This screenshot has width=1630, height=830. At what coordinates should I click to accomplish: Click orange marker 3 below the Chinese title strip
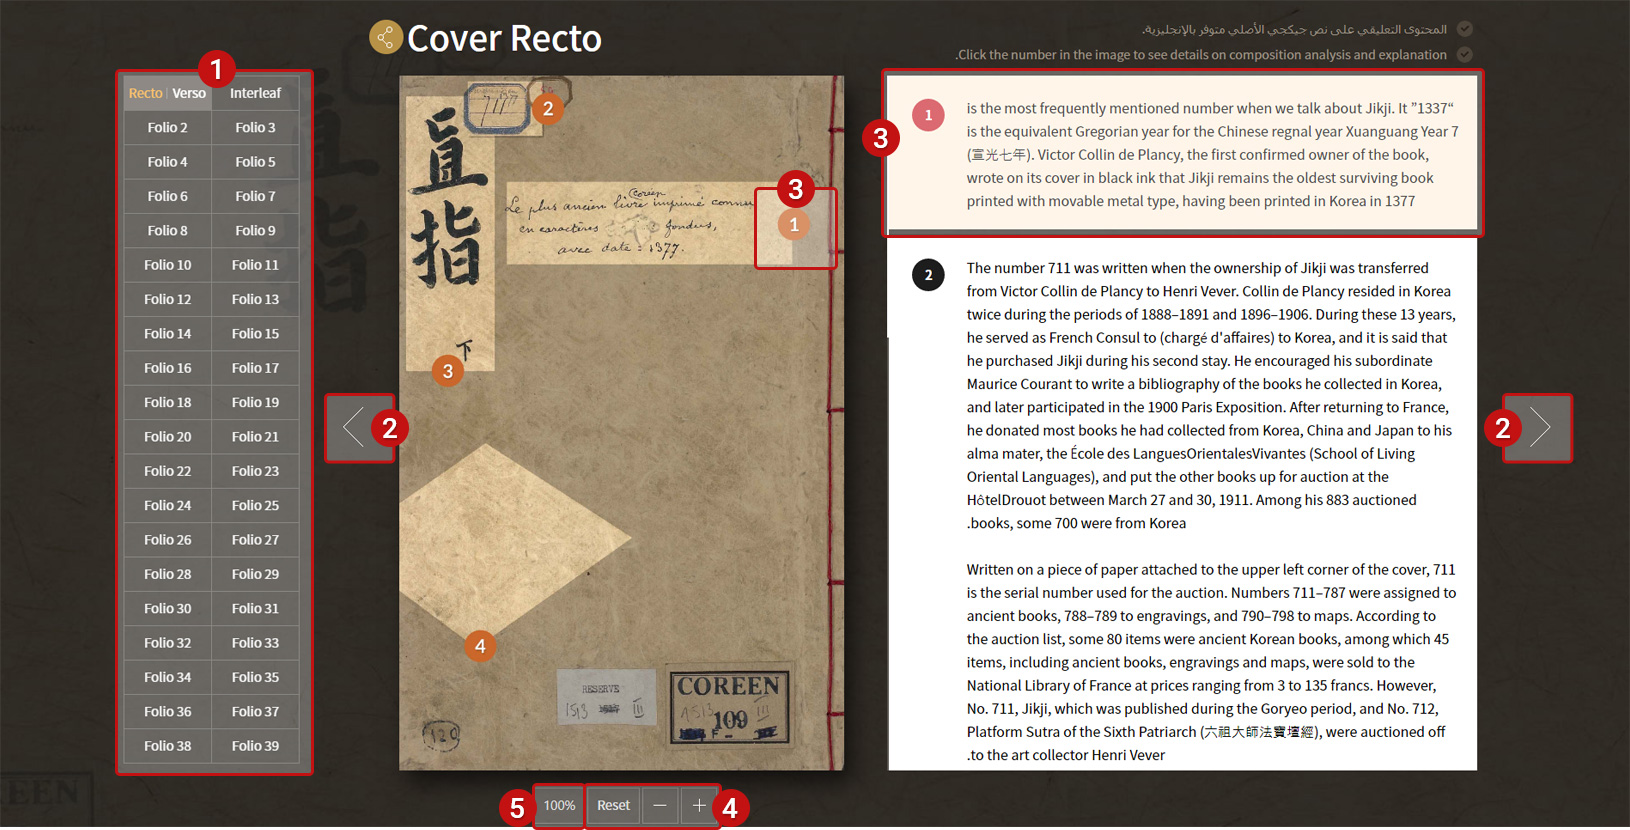pos(448,372)
